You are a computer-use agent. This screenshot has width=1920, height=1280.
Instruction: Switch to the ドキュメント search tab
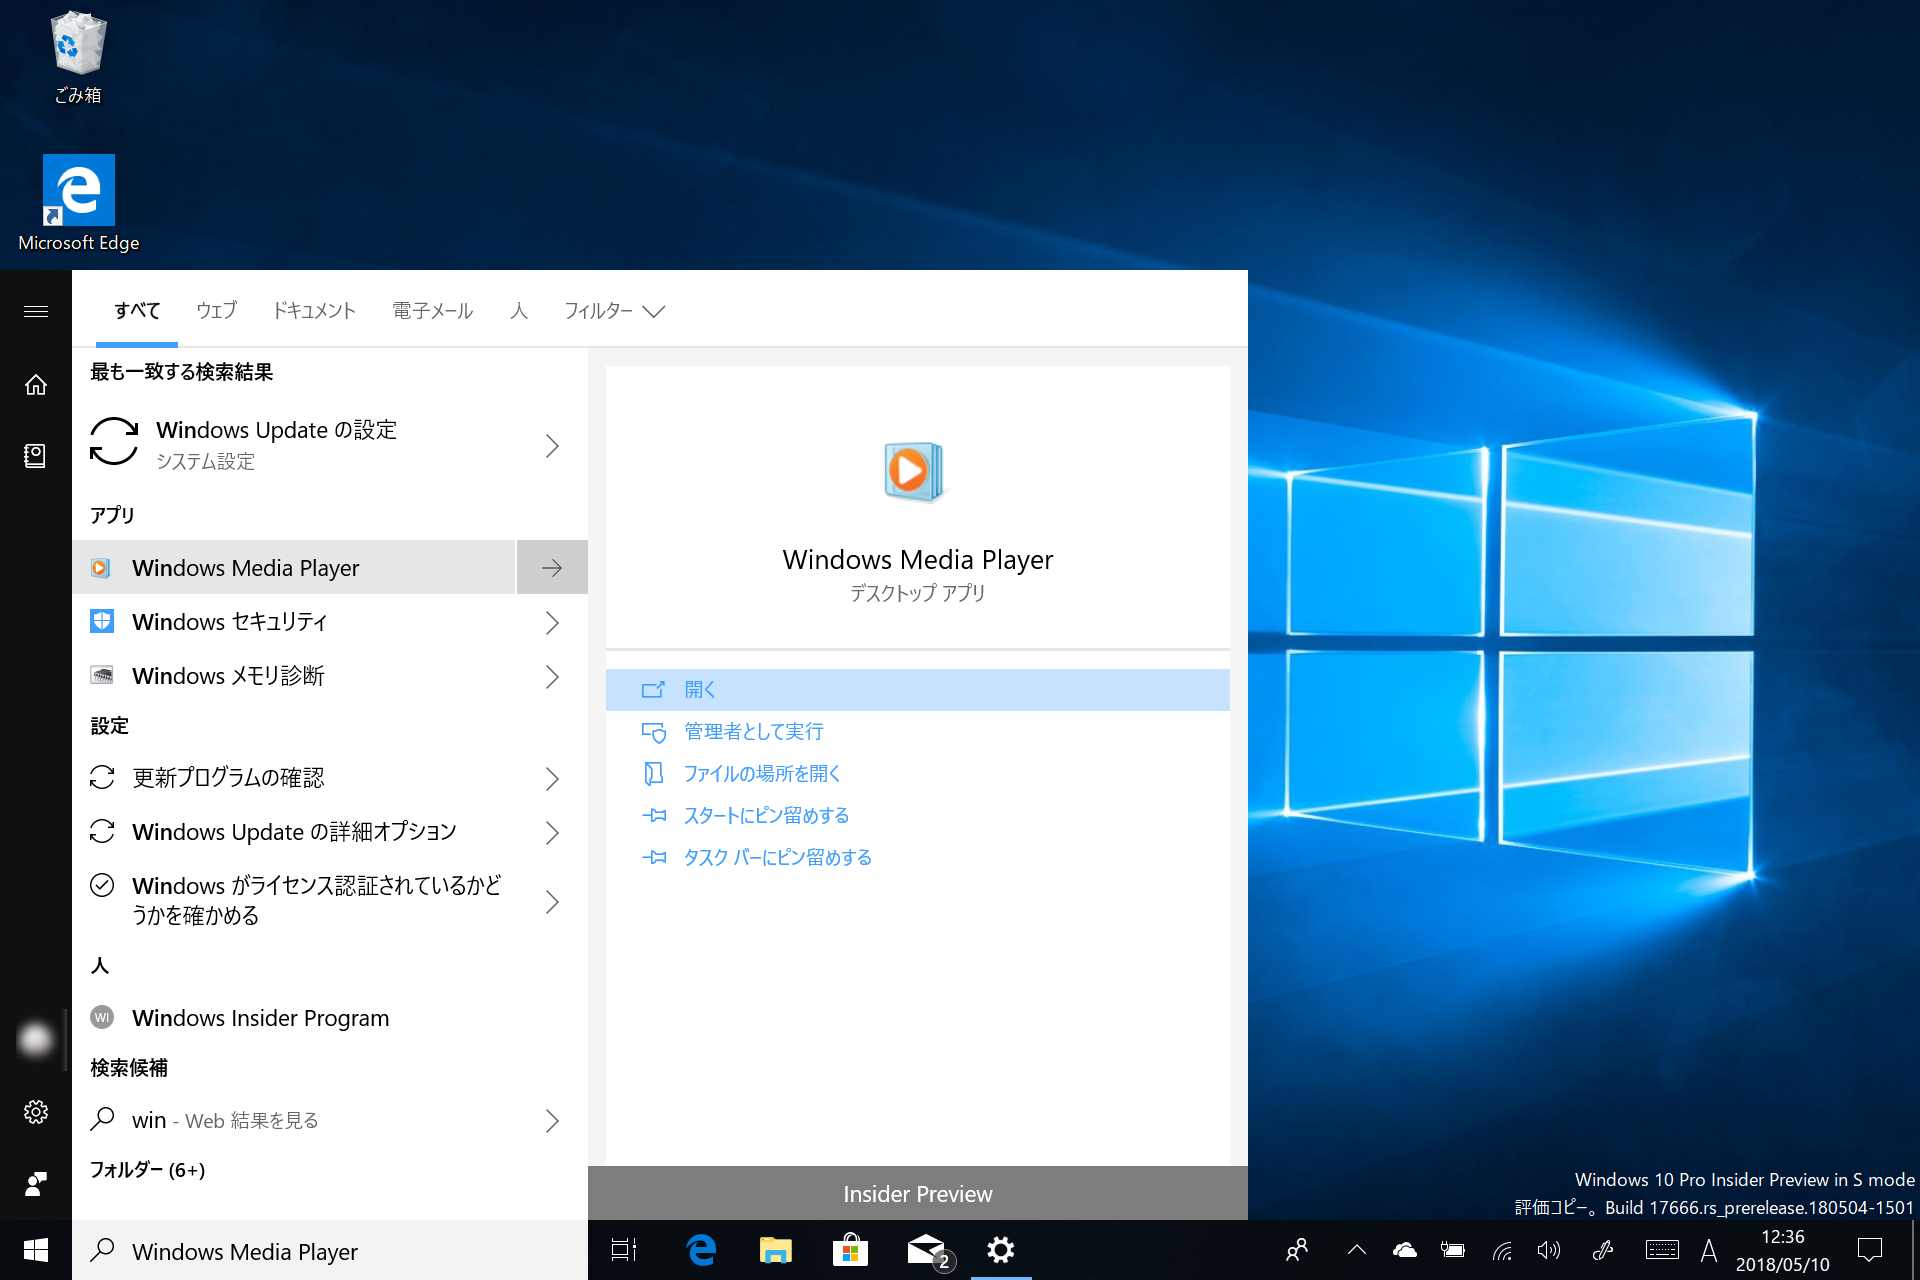(313, 311)
